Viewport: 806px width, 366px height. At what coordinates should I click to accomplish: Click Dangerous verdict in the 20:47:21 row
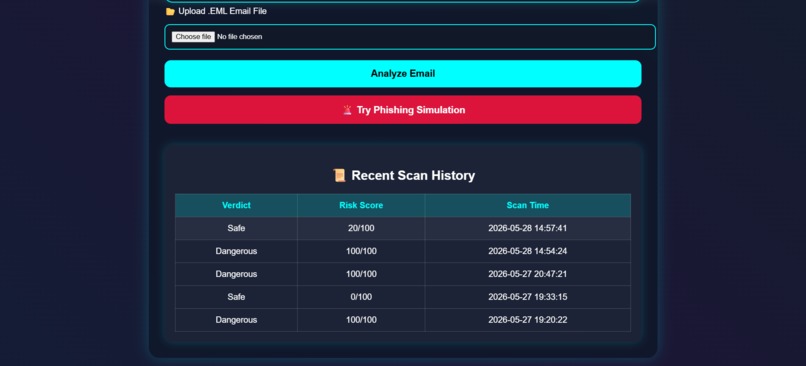pos(236,274)
